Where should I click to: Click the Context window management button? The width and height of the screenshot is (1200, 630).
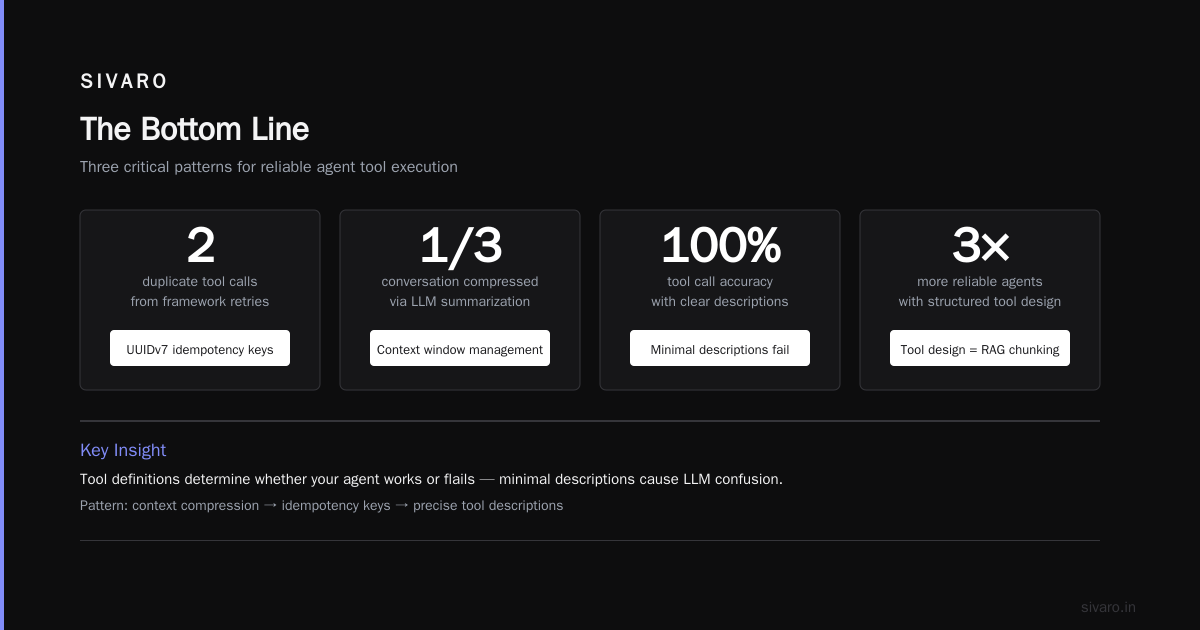pos(460,349)
